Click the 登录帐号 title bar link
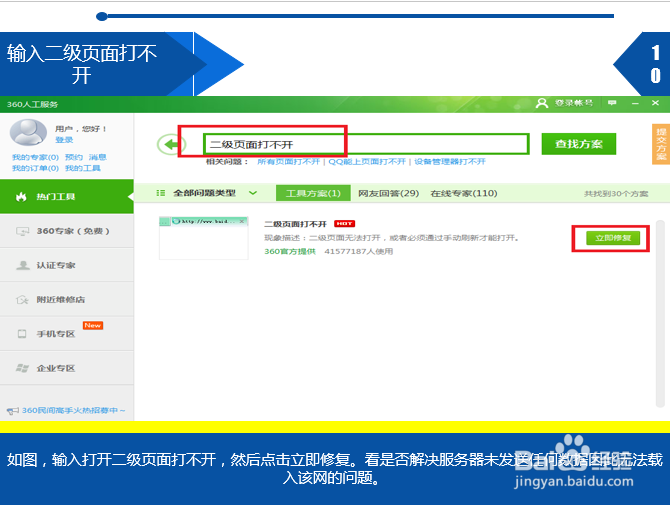Screen dimensions: 670x505 tap(574, 103)
